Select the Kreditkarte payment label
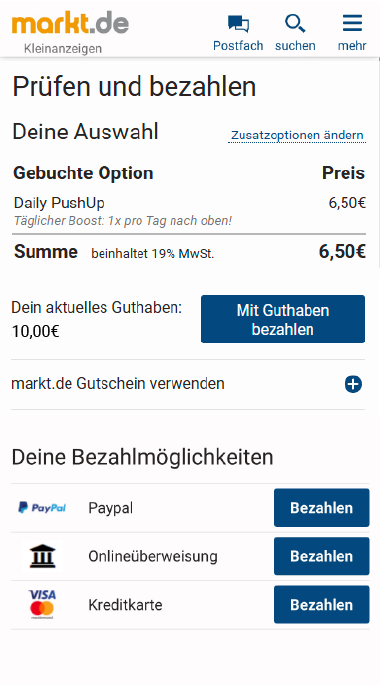The width and height of the screenshot is (380, 685). (125, 605)
